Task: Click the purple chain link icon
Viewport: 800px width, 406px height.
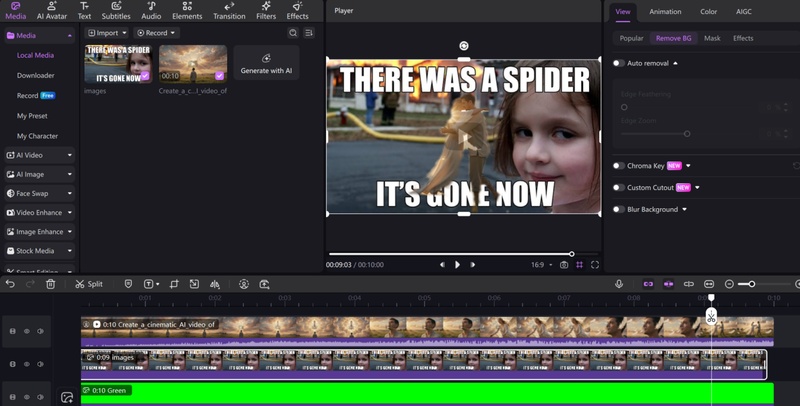Action: [x=648, y=284]
